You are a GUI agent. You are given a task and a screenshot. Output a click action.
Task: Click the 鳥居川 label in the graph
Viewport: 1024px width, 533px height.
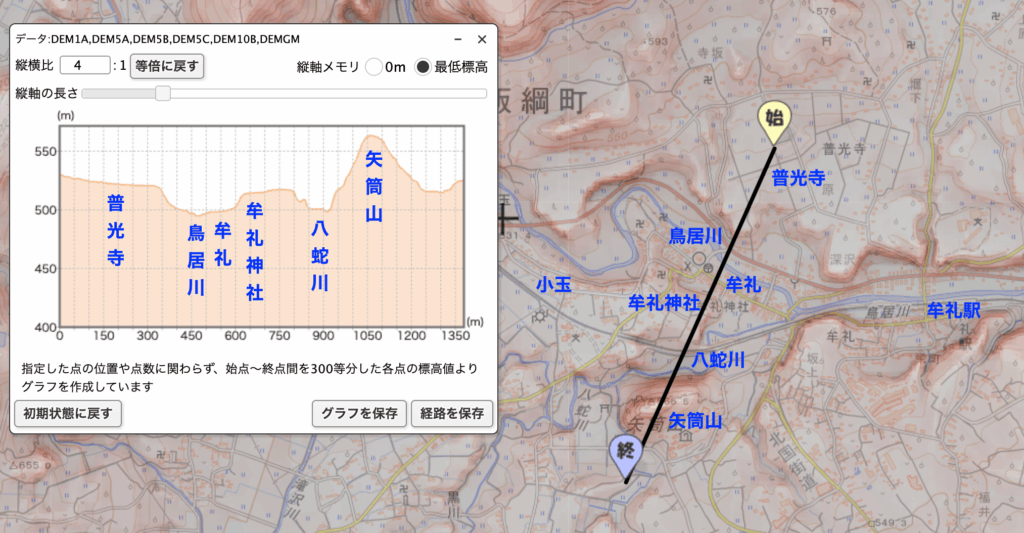click(196, 260)
